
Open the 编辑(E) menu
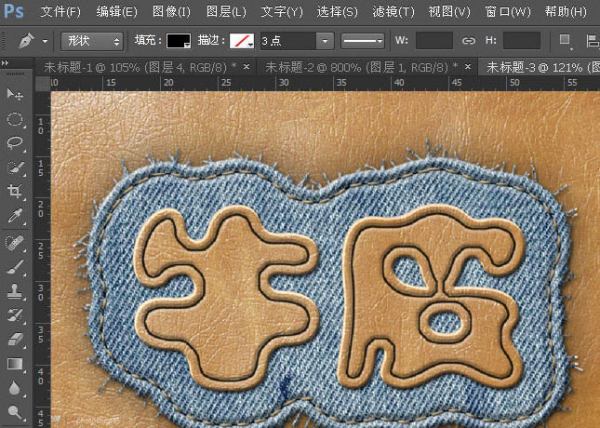click(117, 12)
